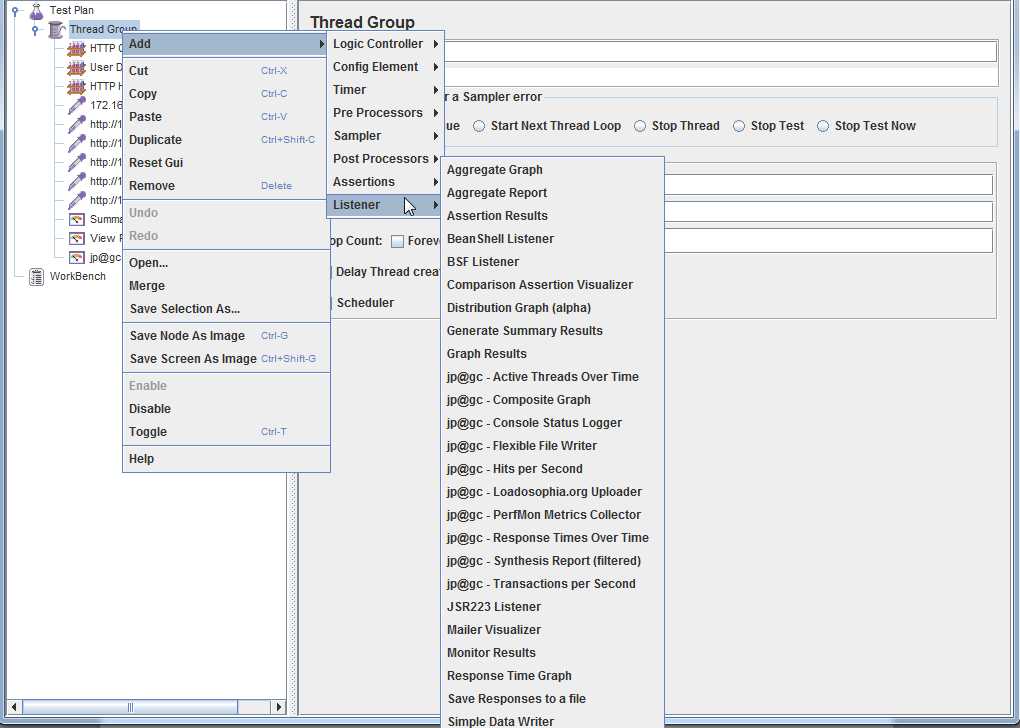Click the sampler pipette icon beside 172.16
The height and width of the screenshot is (728, 1020).
77,105
